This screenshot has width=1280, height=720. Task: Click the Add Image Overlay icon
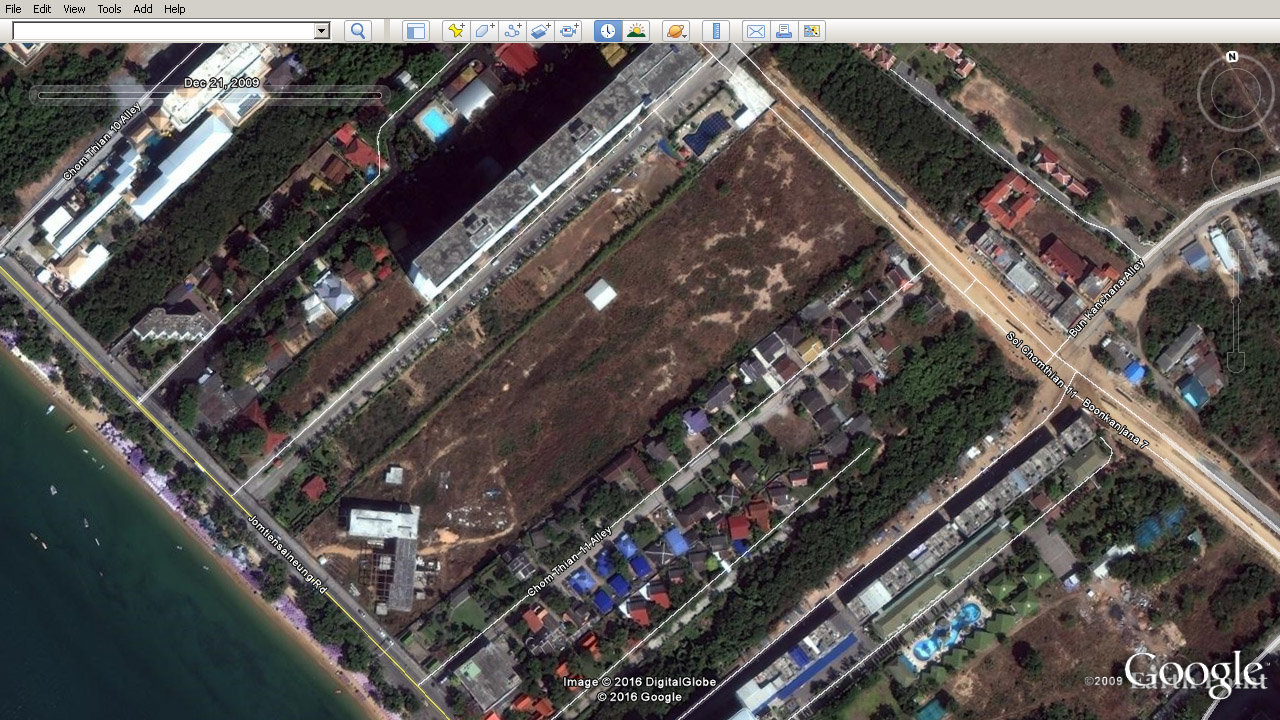(x=541, y=31)
